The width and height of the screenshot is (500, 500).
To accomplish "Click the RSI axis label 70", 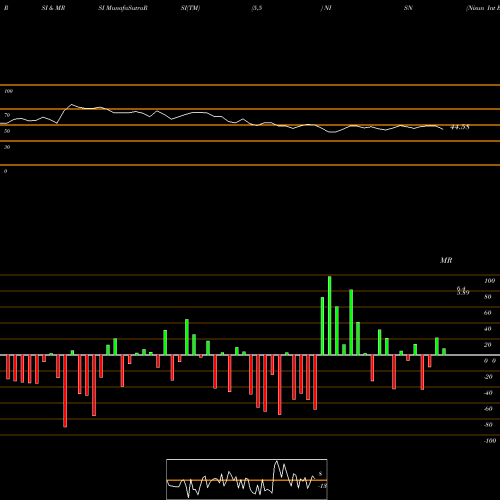I will coord(7,115).
